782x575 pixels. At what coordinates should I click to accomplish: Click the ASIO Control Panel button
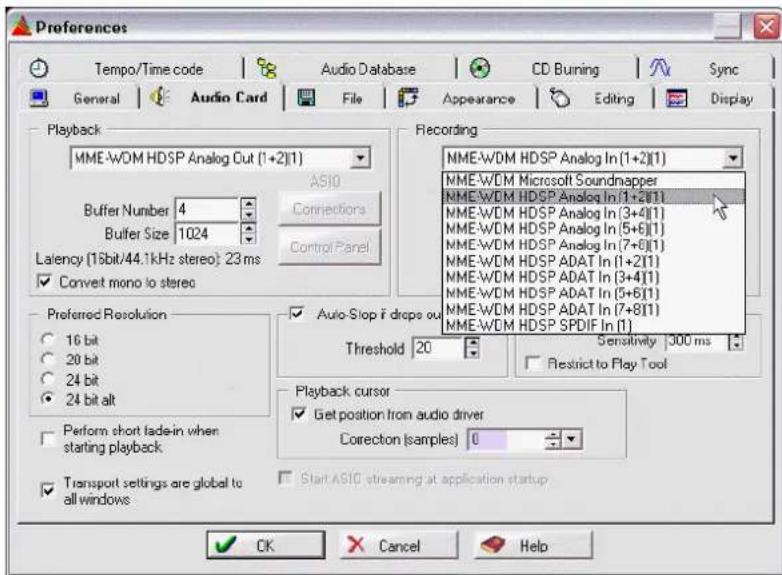[329, 246]
